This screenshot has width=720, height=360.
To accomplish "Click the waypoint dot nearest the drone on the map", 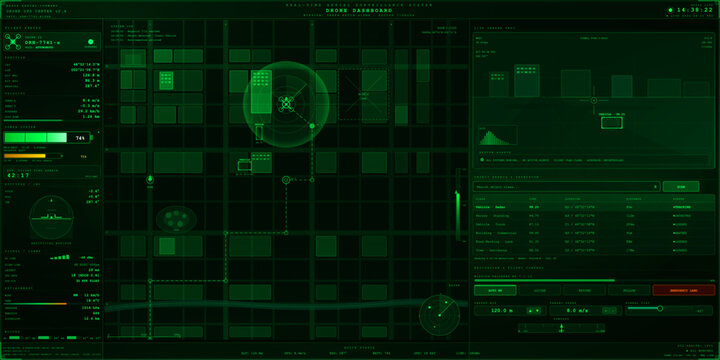I will (312, 126).
